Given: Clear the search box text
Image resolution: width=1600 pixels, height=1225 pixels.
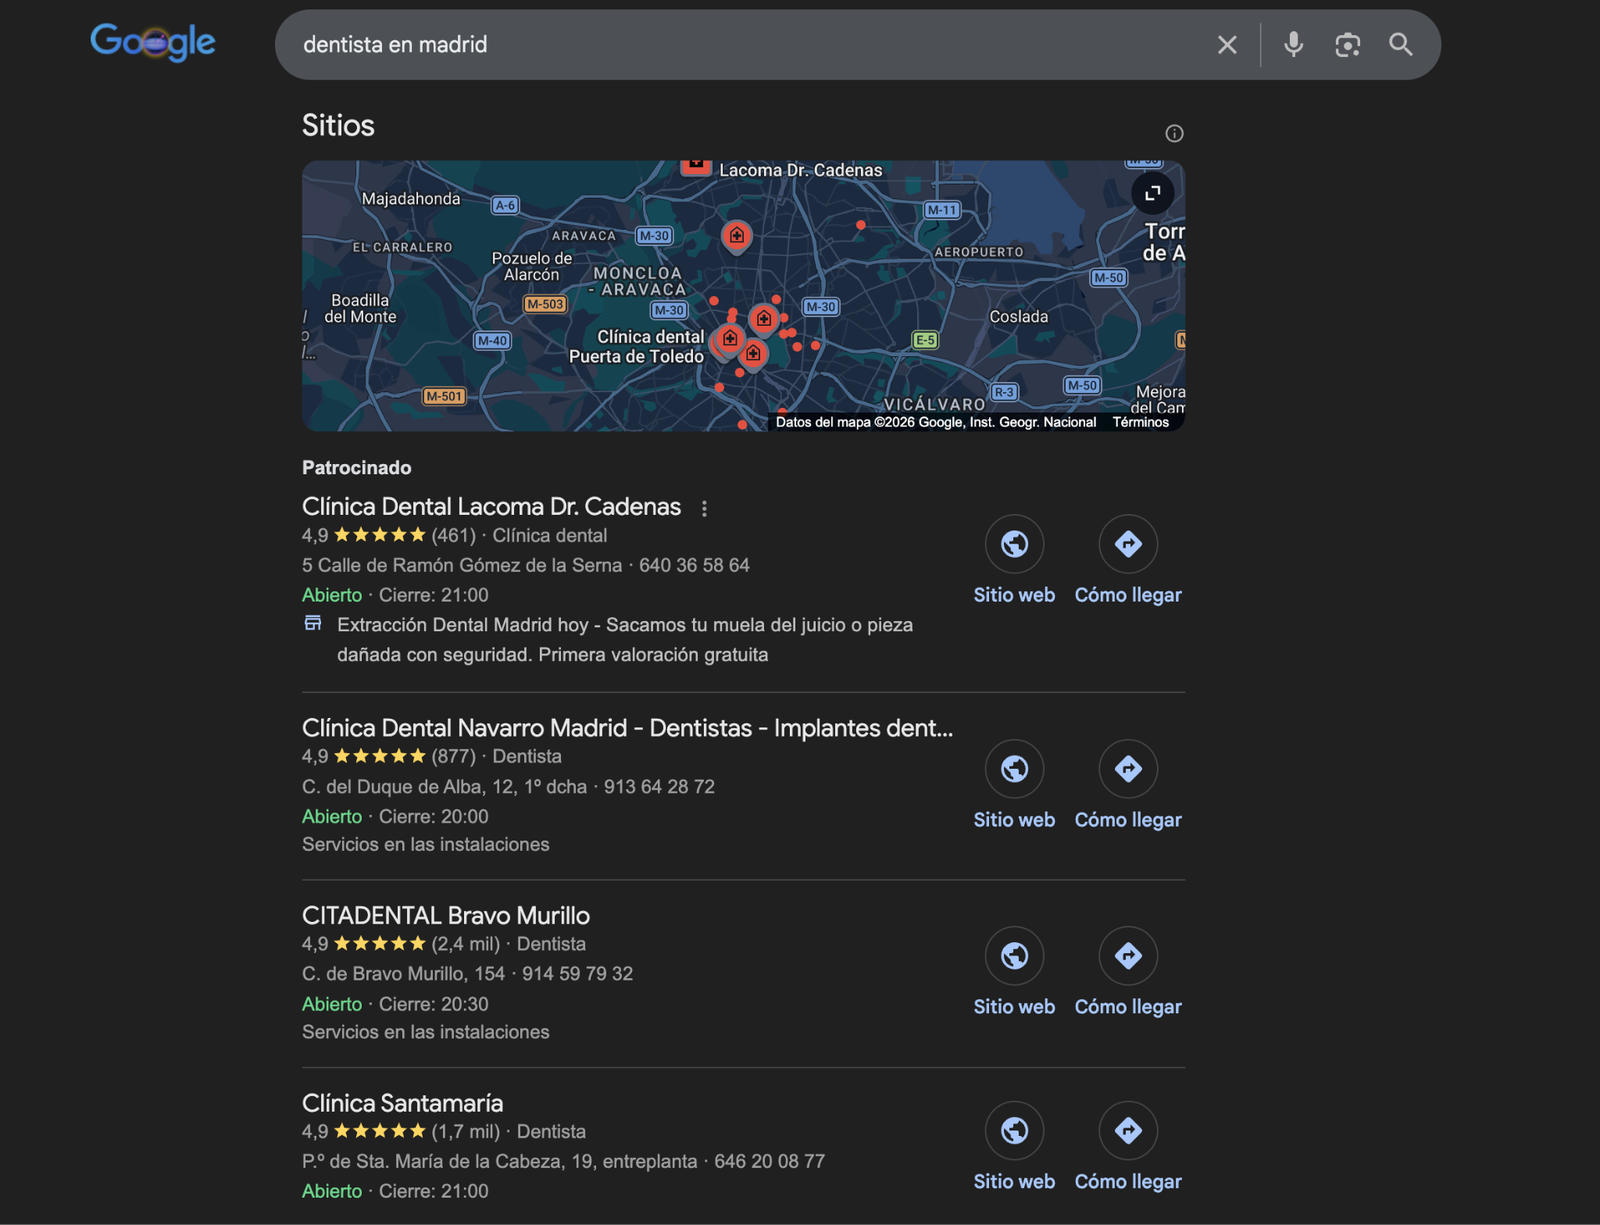Looking at the screenshot, I should coord(1227,45).
